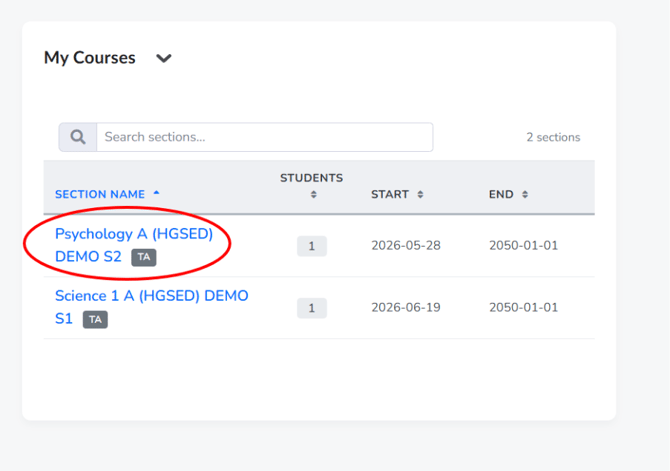The height and width of the screenshot is (471, 670).
Task: Click student count badge for Science 1 A
Action: click(x=312, y=308)
